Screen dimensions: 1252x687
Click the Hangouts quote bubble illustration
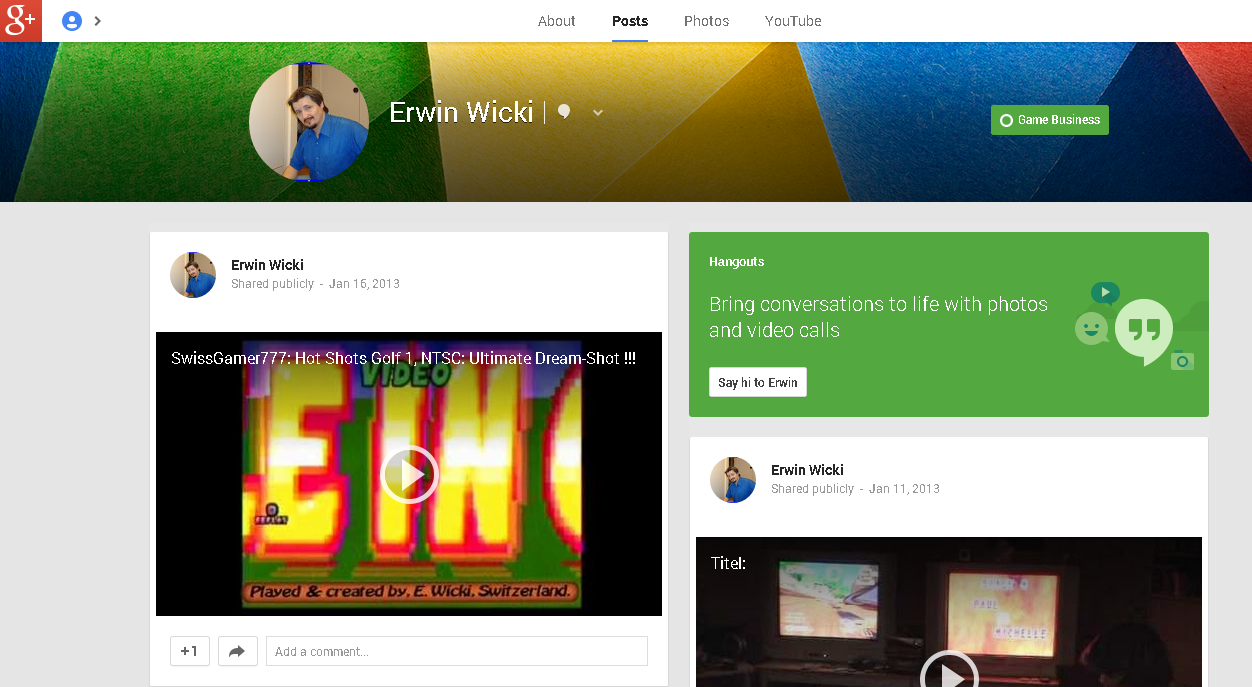click(1143, 332)
